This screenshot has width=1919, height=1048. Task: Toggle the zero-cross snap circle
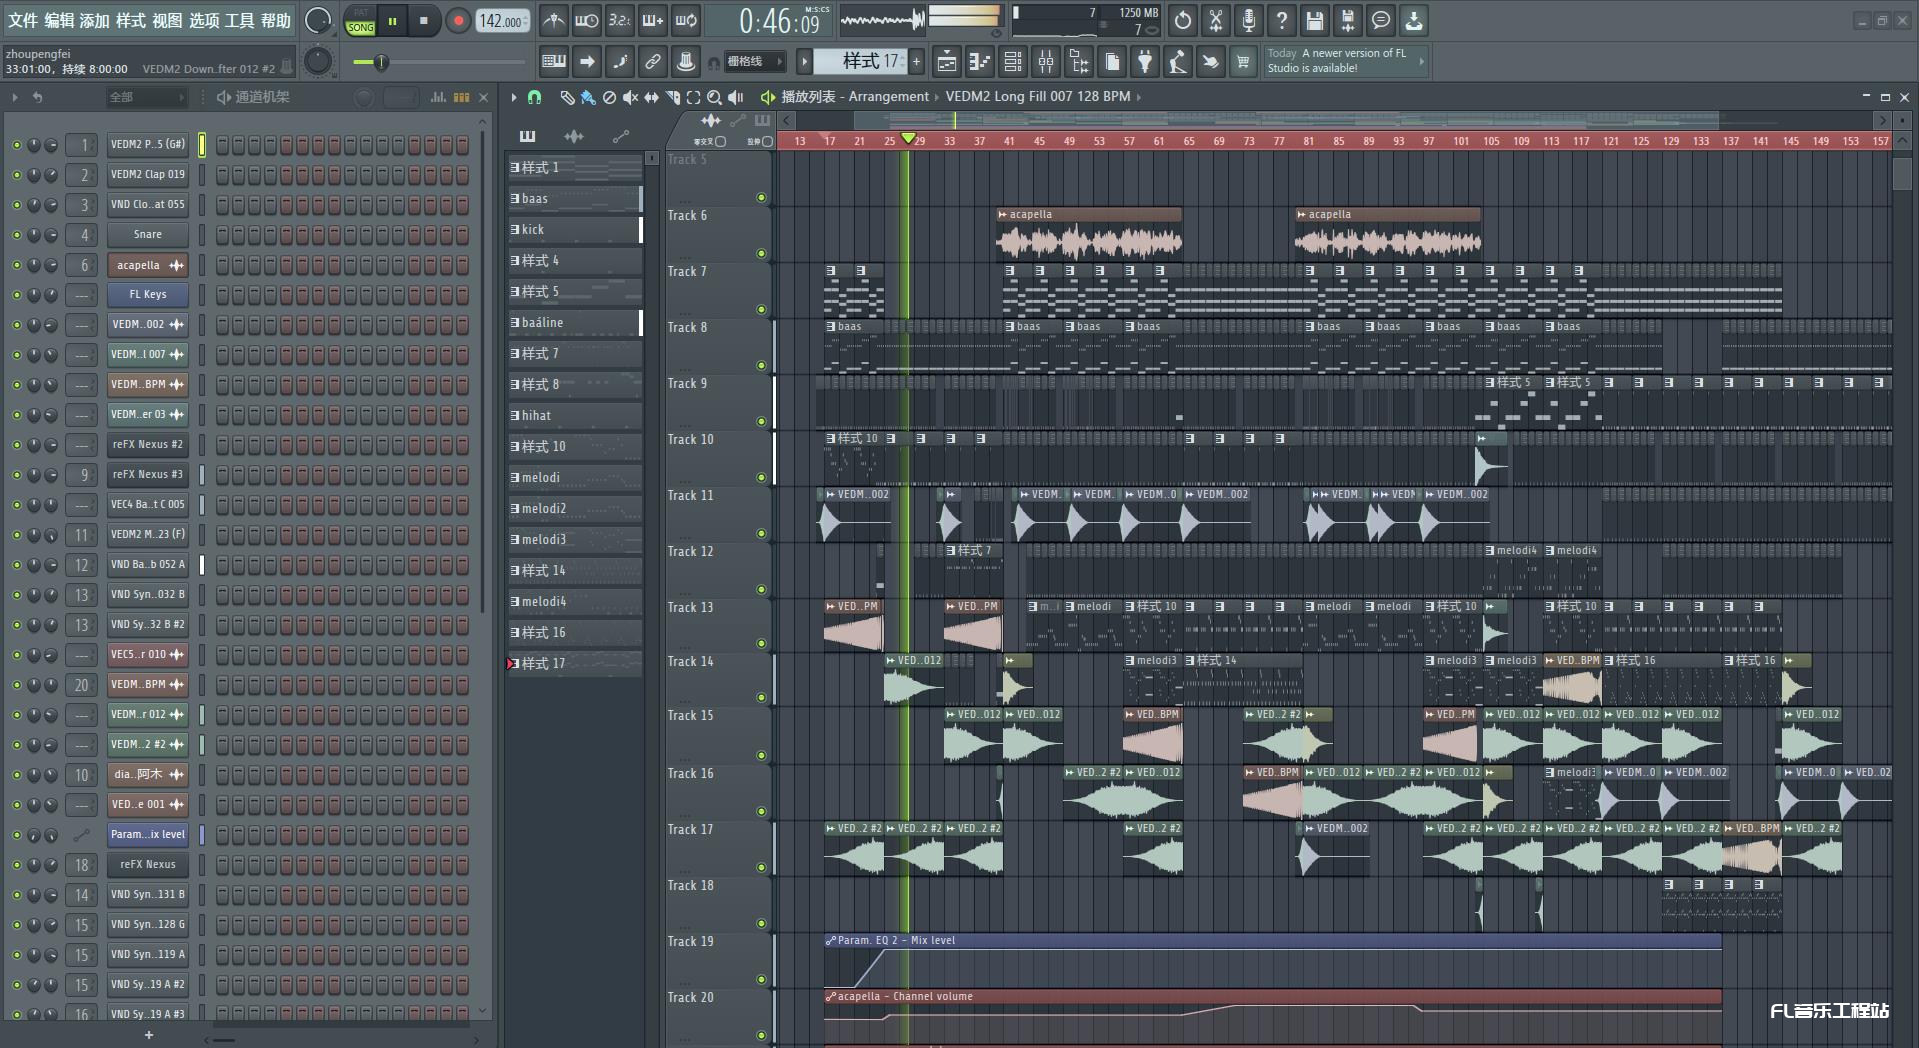coord(720,142)
